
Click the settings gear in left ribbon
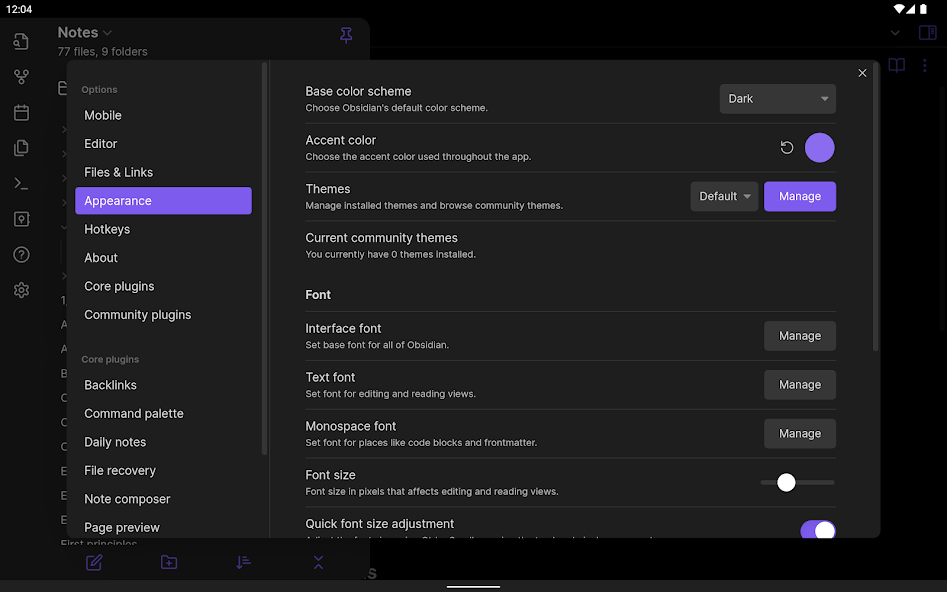pos(21,290)
